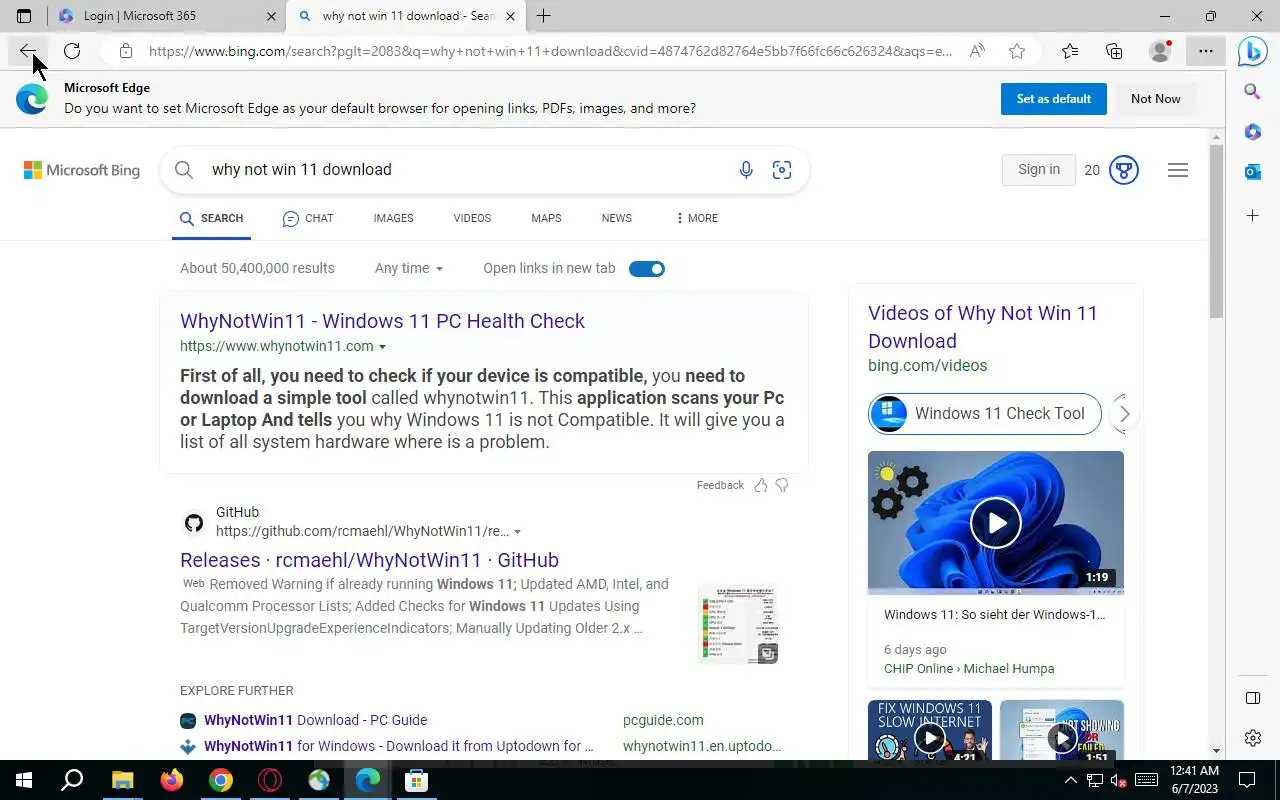Expand the whynotwin11.com URL dropdown arrow

(382, 347)
